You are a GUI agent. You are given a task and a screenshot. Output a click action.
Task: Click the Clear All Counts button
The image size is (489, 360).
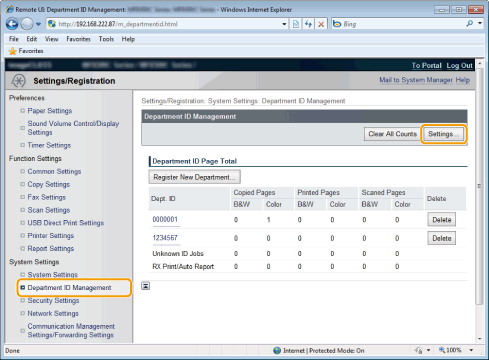[392, 134]
